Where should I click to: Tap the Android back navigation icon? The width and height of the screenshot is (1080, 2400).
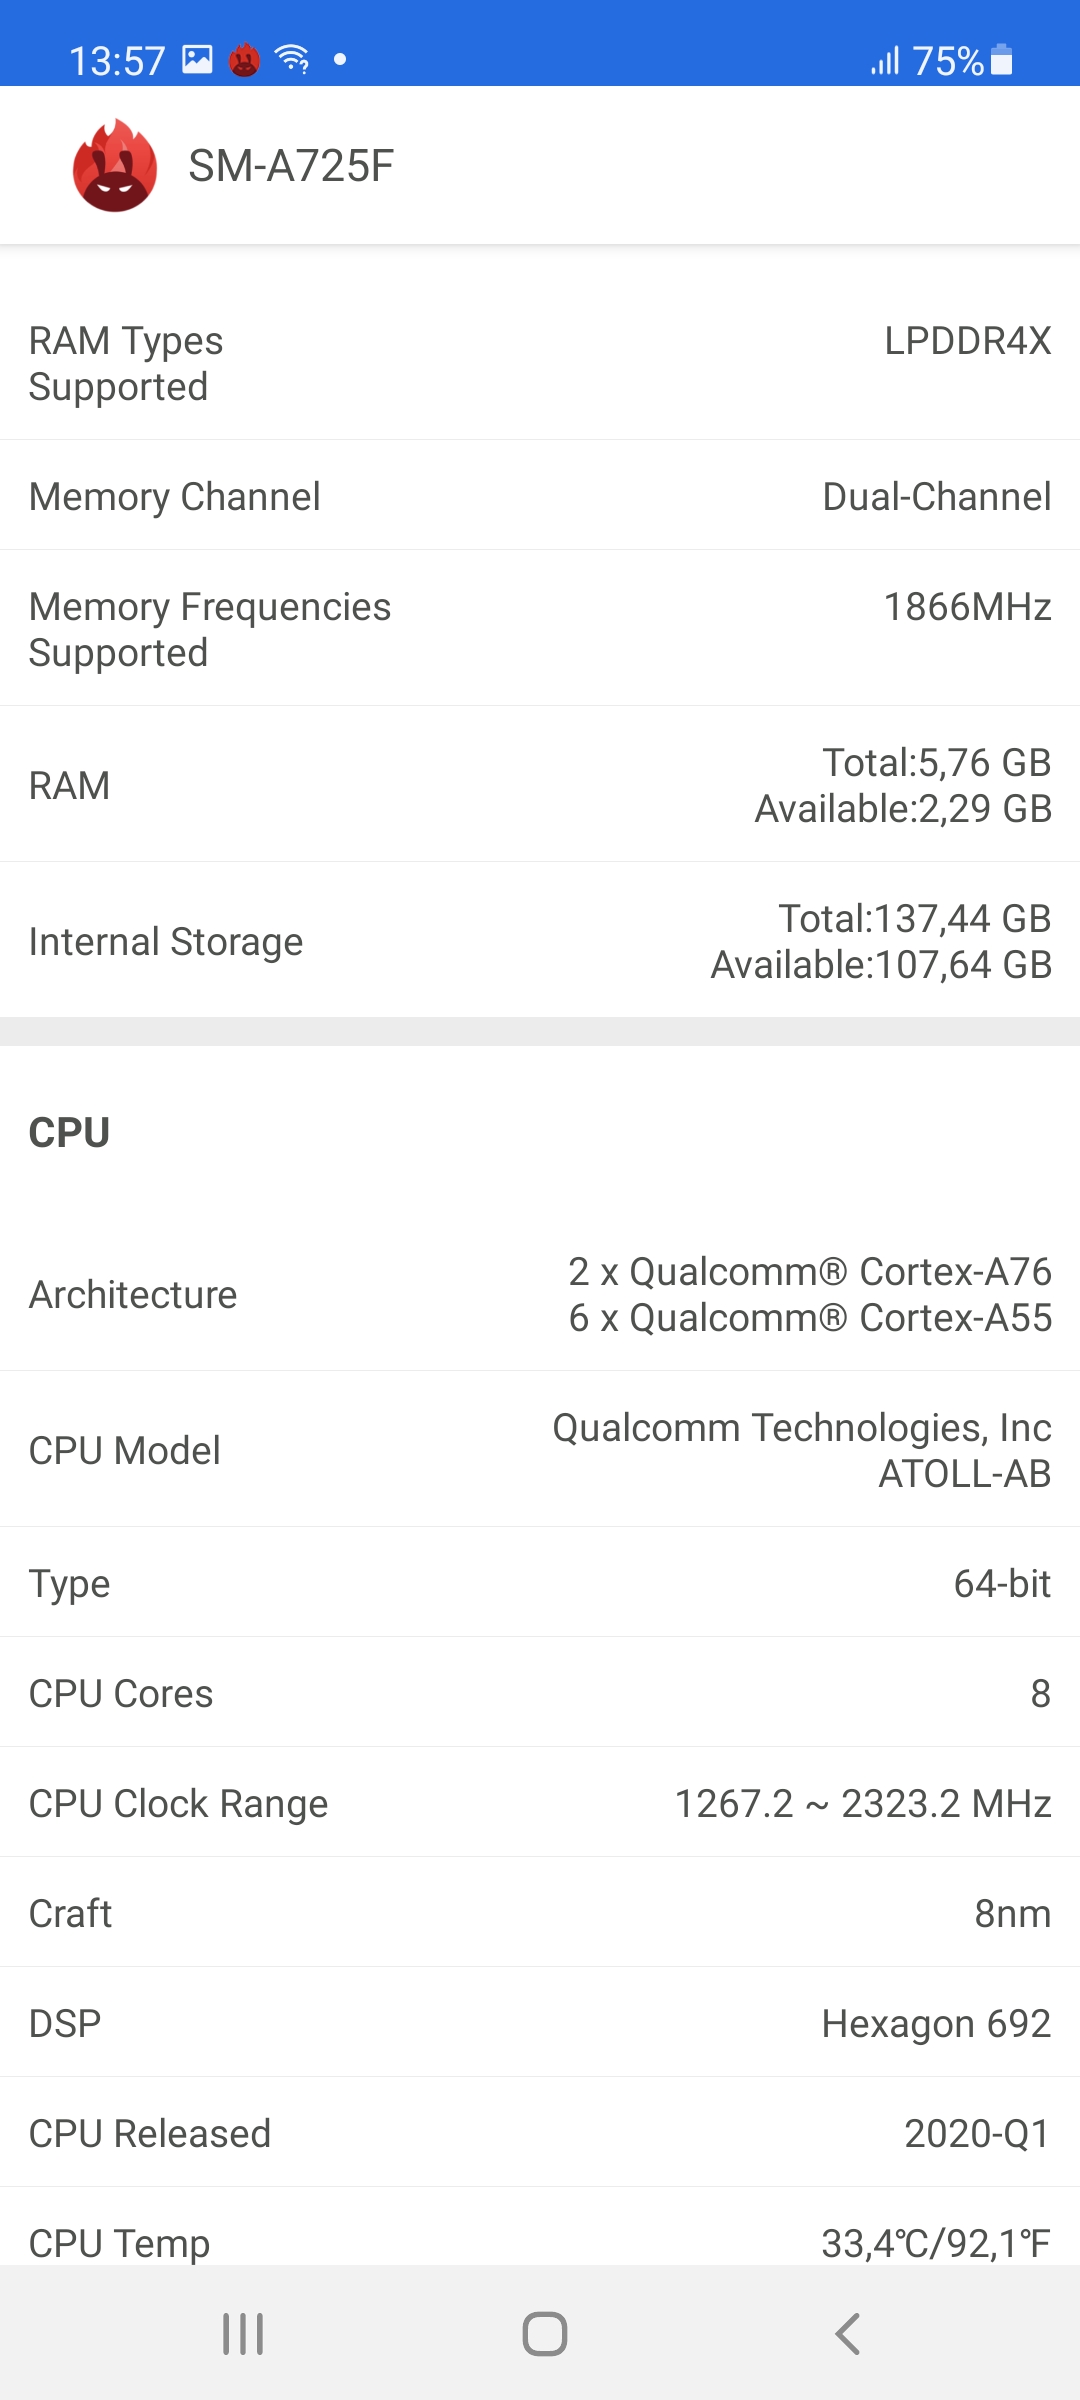pyautogui.click(x=847, y=2334)
